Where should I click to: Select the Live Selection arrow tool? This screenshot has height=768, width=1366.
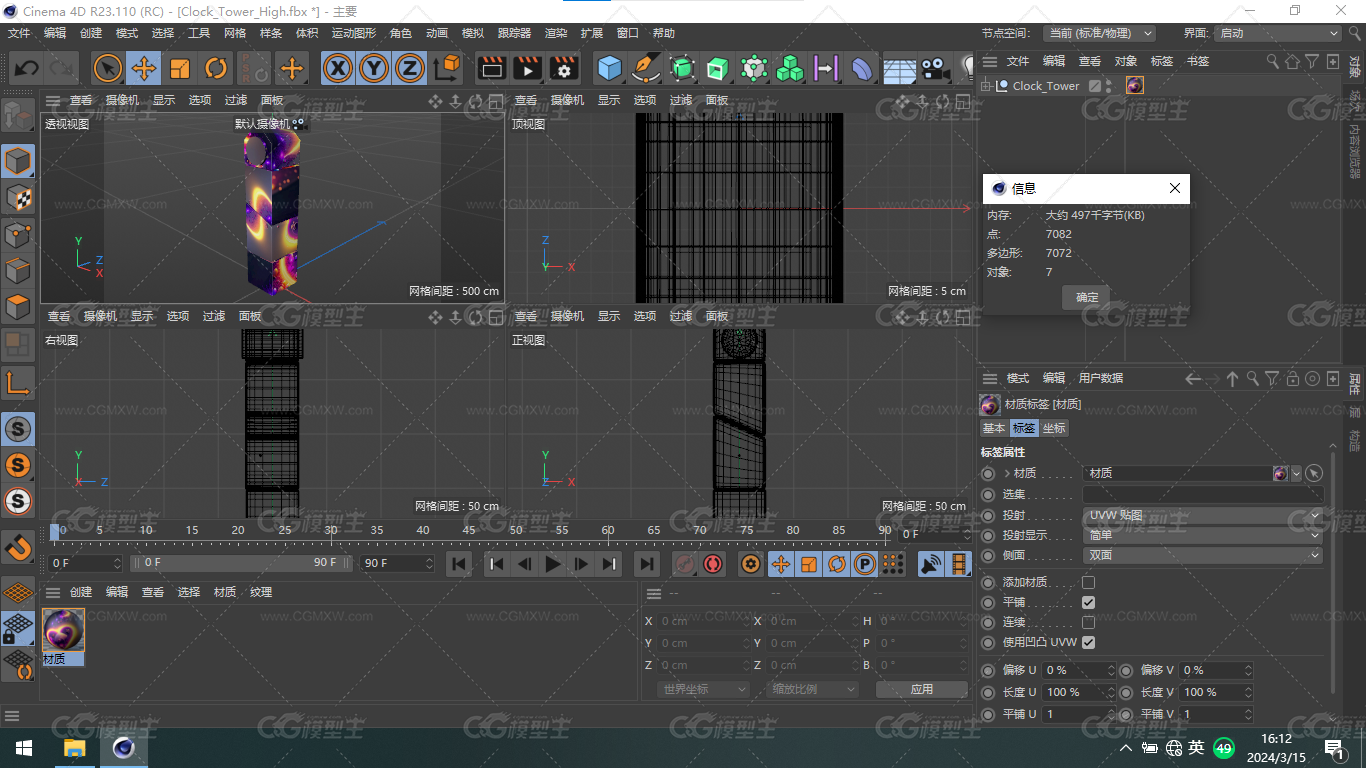[x=108, y=69]
